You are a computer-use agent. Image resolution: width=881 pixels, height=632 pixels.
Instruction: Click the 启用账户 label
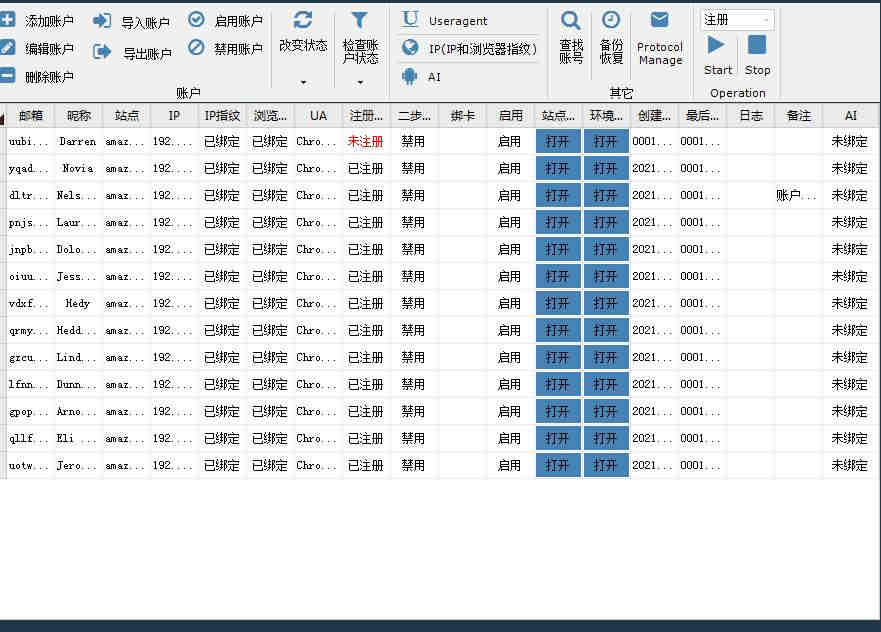coord(239,21)
